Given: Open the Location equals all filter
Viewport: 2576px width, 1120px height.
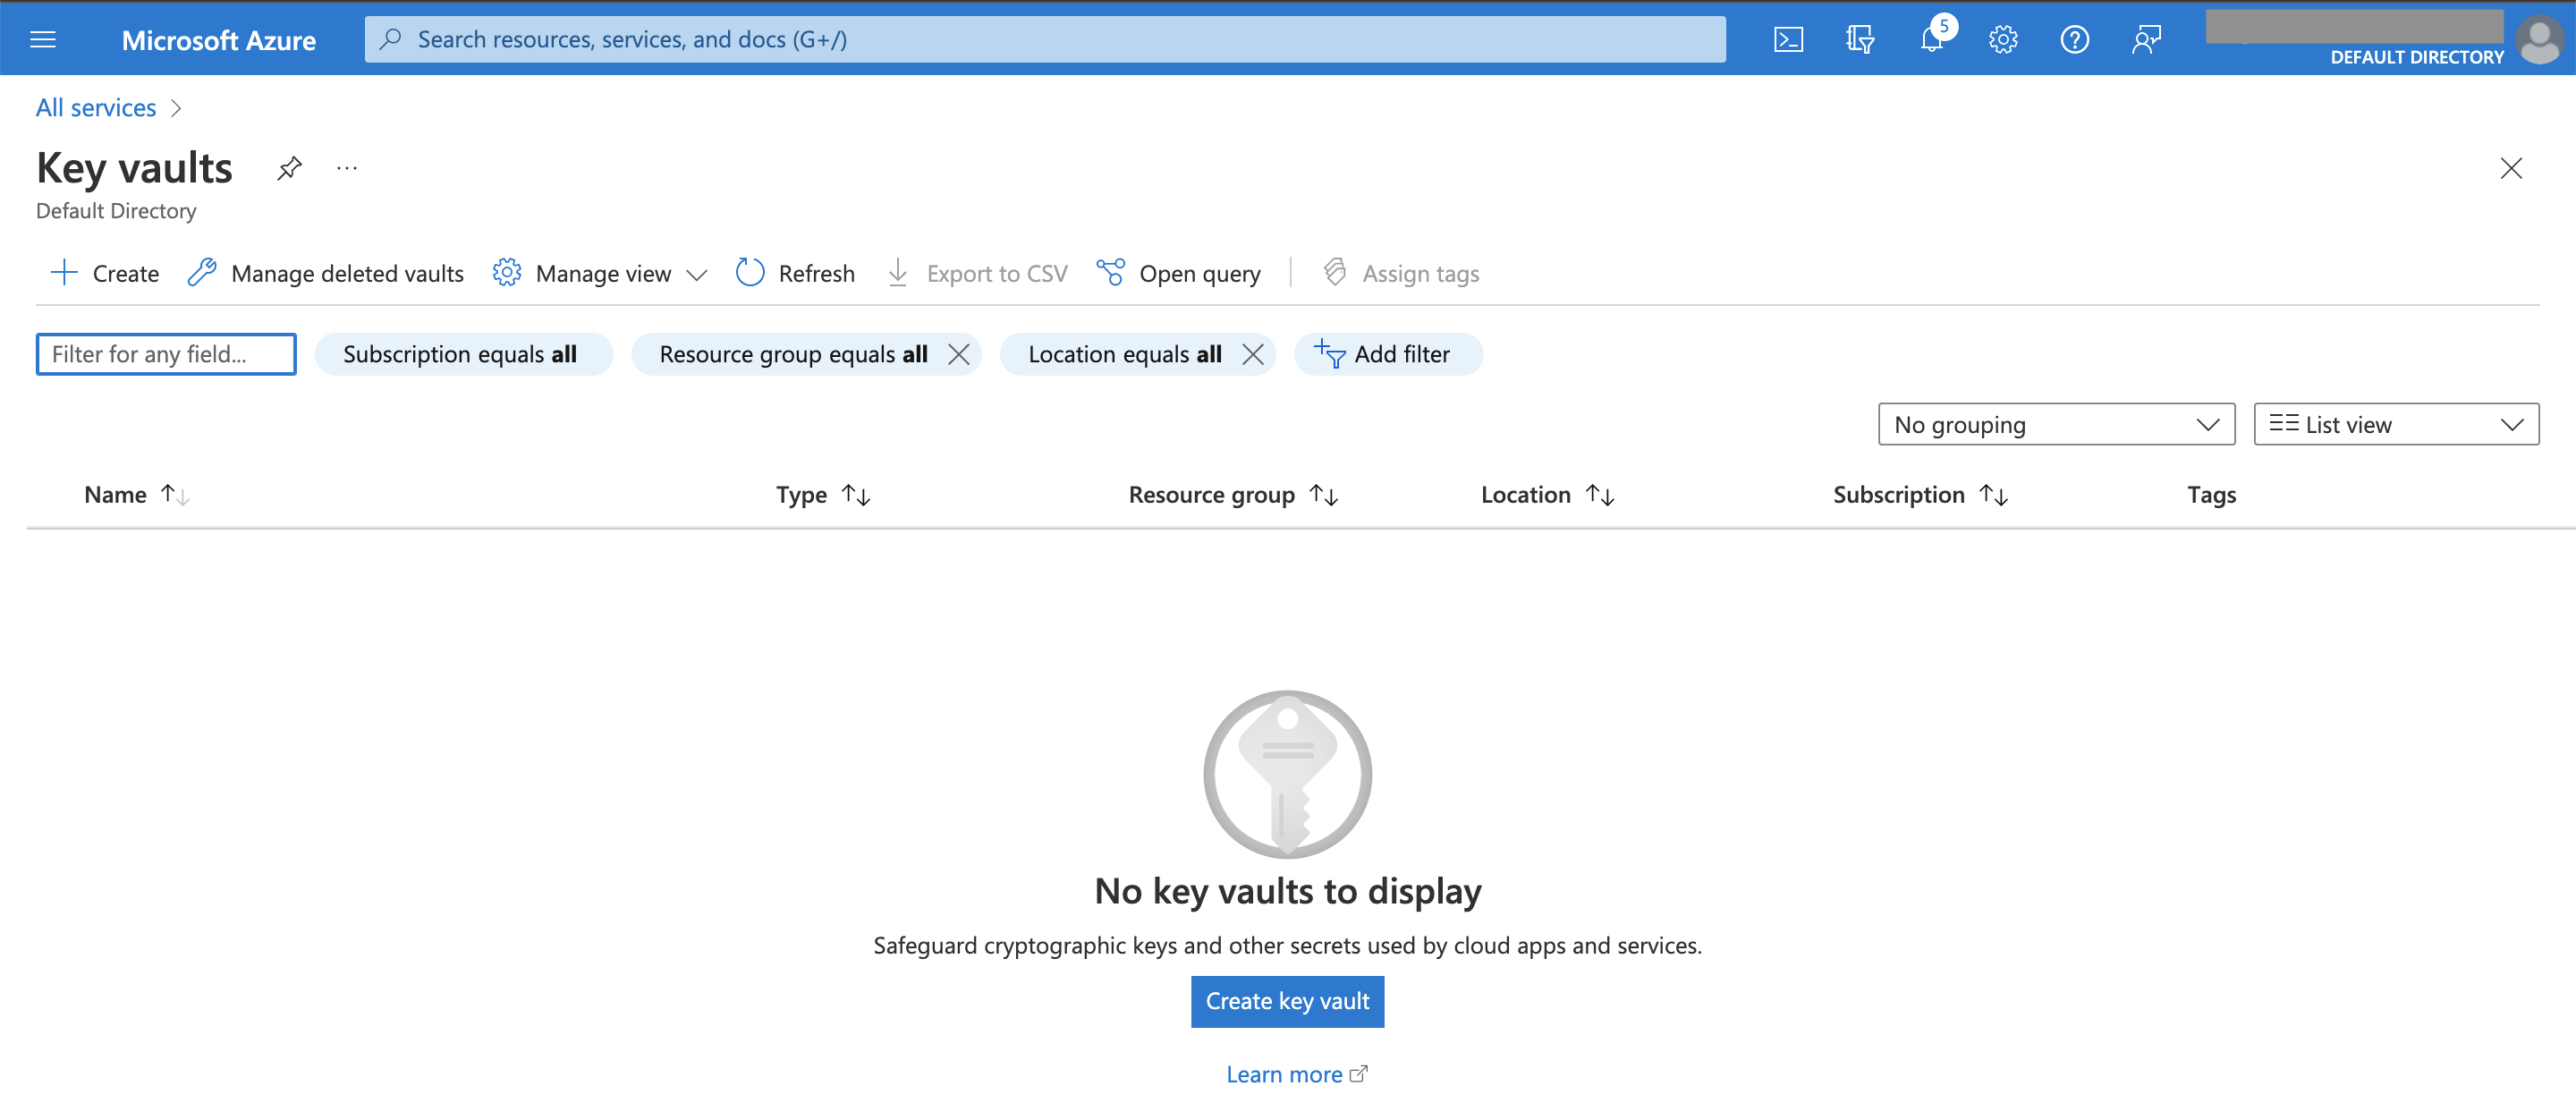Looking at the screenshot, I should (1124, 354).
